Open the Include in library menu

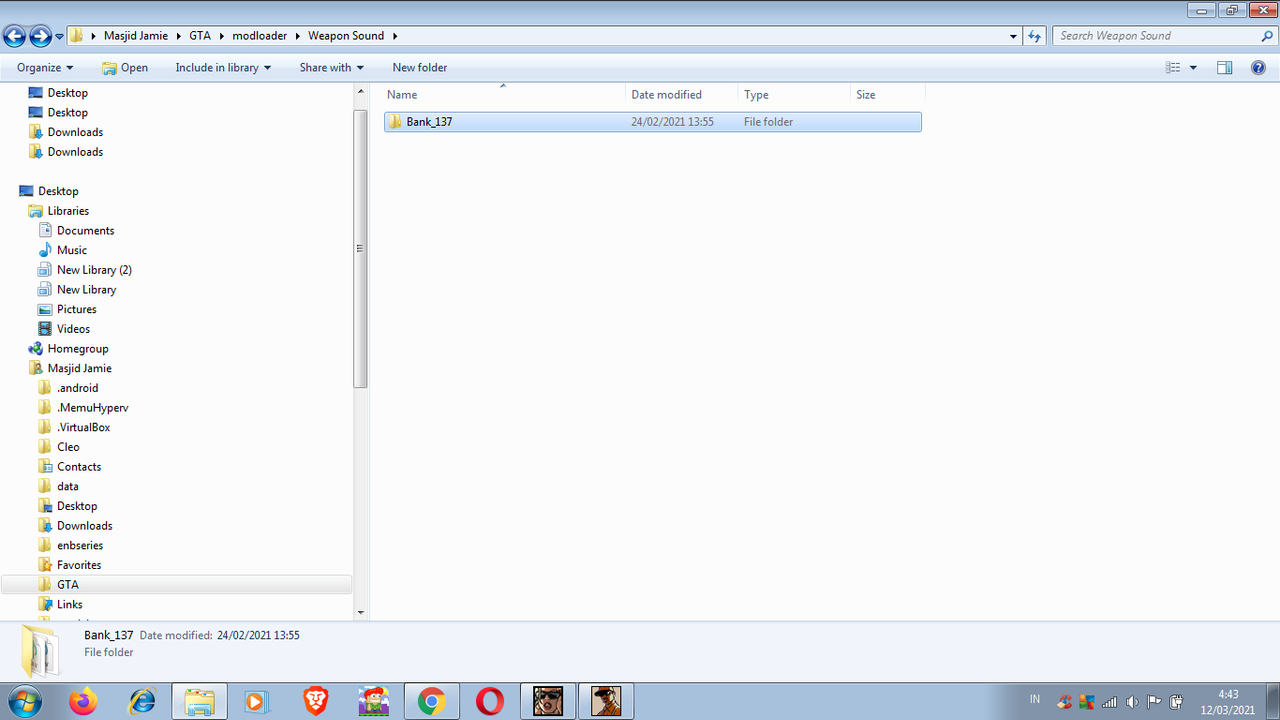click(223, 67)
